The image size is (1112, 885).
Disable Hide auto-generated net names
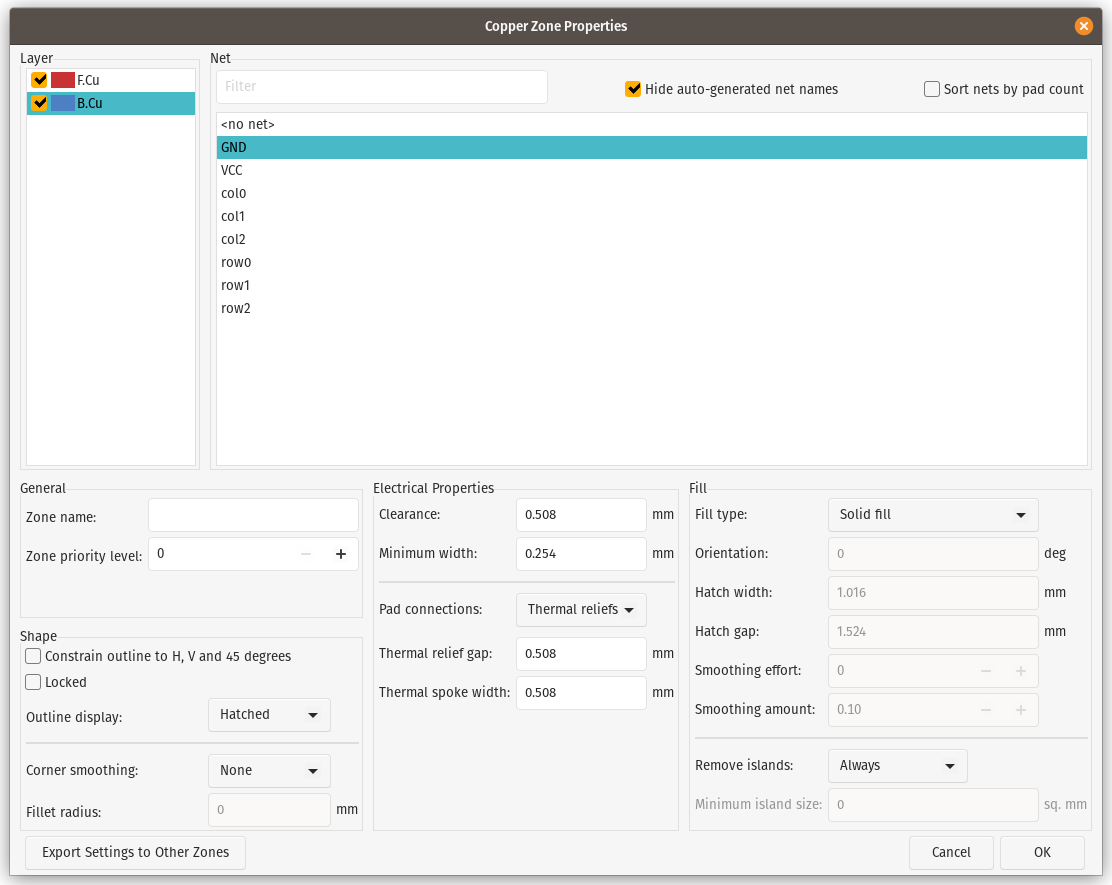pyautogui.click(x=633, y=89)
